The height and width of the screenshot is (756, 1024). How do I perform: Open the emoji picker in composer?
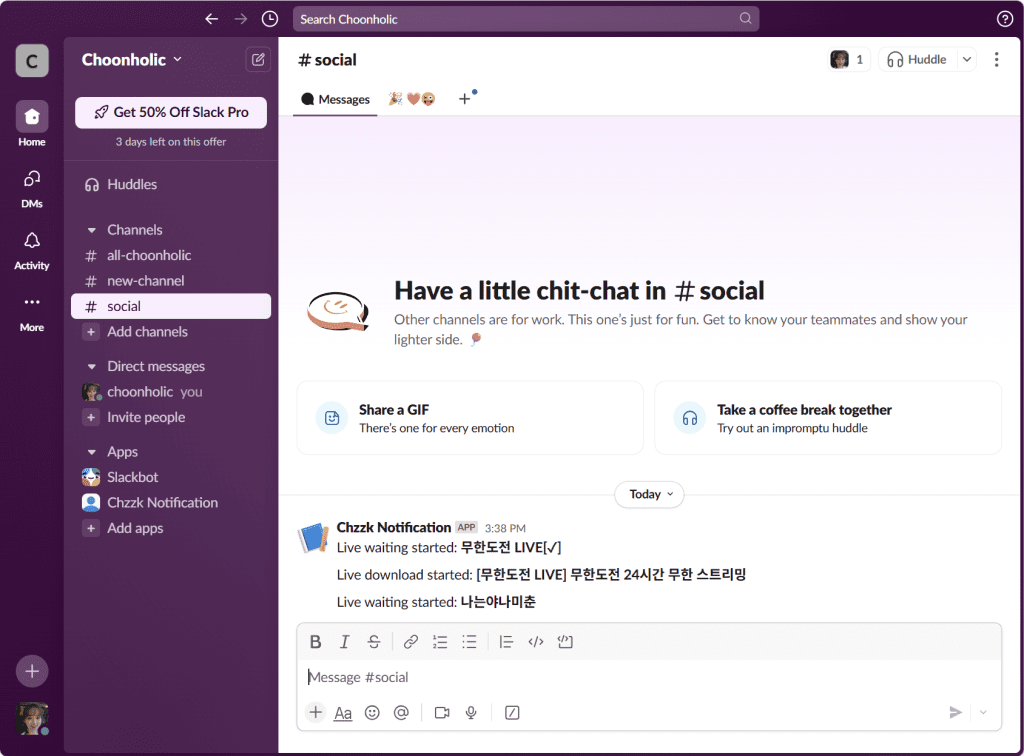(372, 712)
